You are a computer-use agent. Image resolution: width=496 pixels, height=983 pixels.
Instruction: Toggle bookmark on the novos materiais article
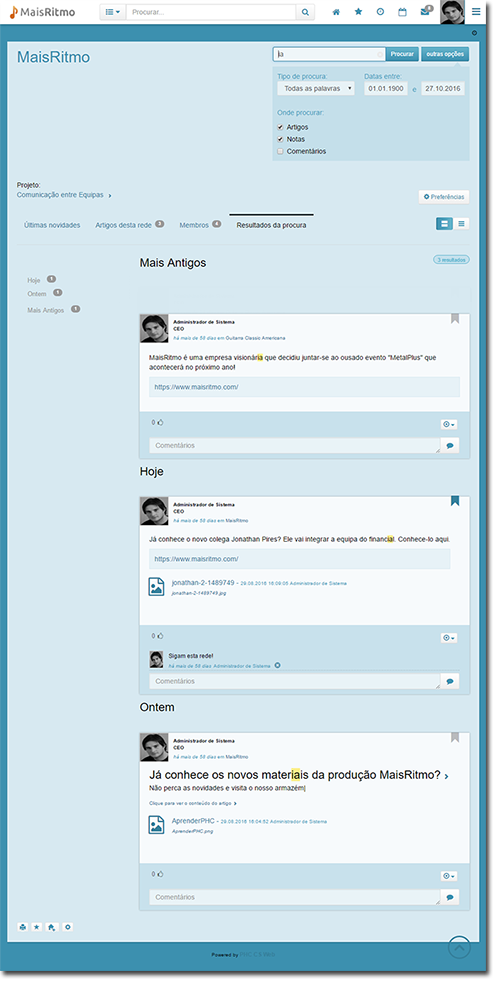coord(455,737)
